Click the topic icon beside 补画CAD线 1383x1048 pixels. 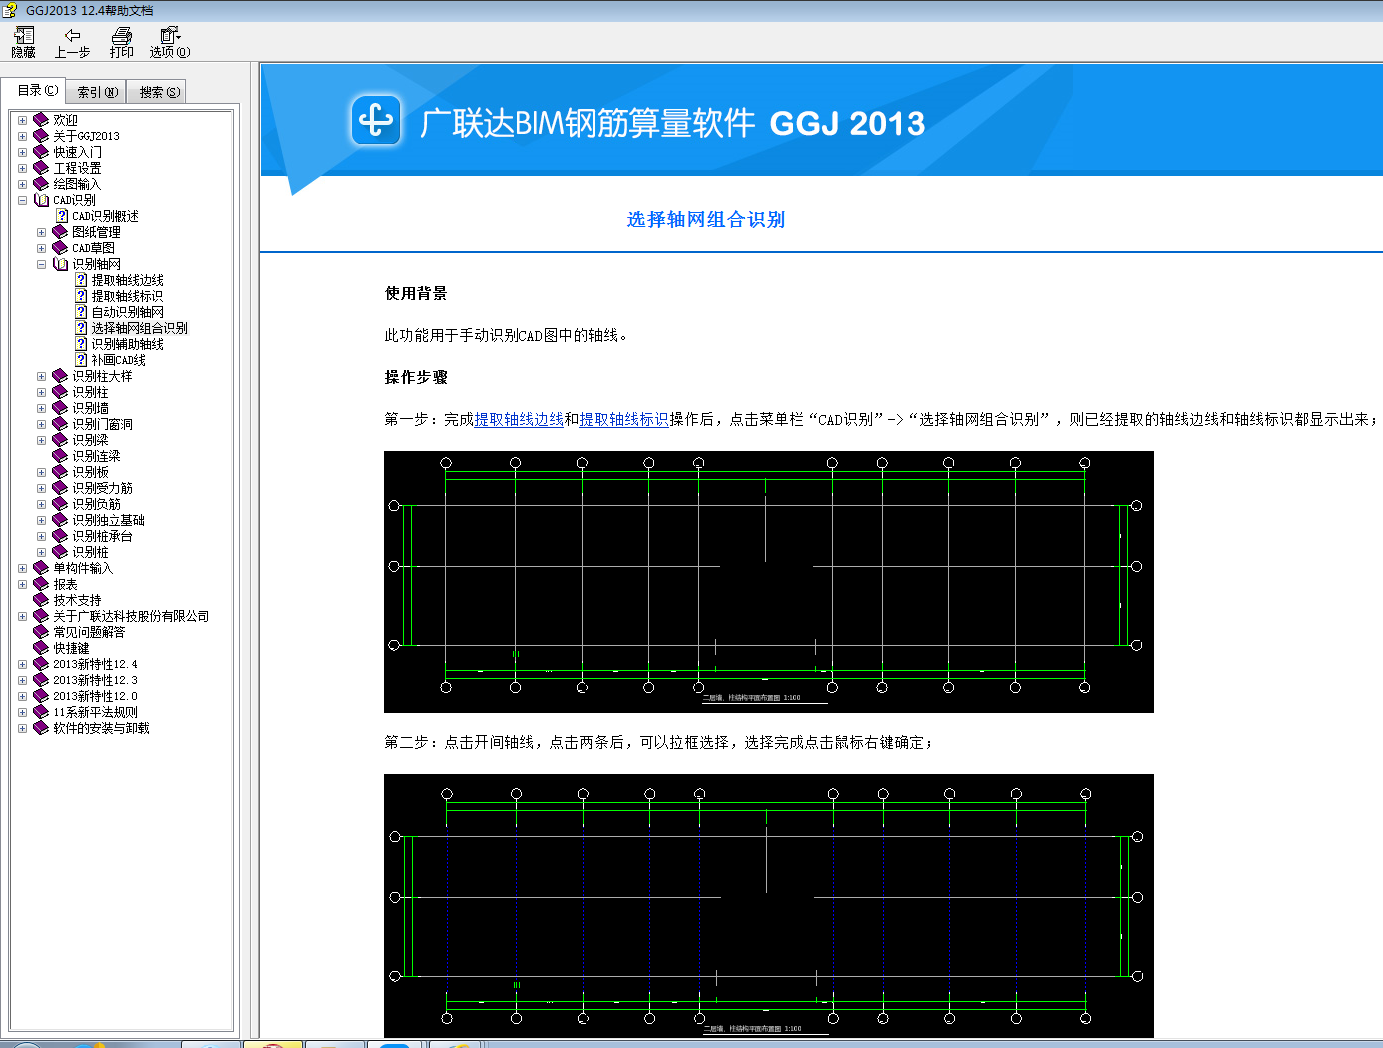tap(81, 360)
